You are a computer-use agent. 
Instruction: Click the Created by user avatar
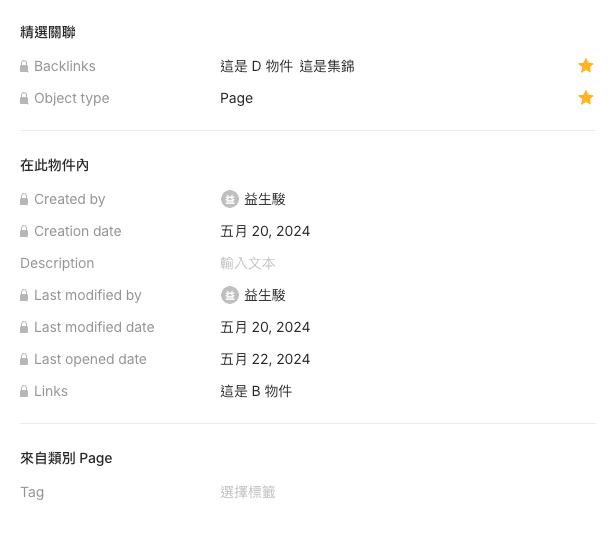[x=230, y=199]
